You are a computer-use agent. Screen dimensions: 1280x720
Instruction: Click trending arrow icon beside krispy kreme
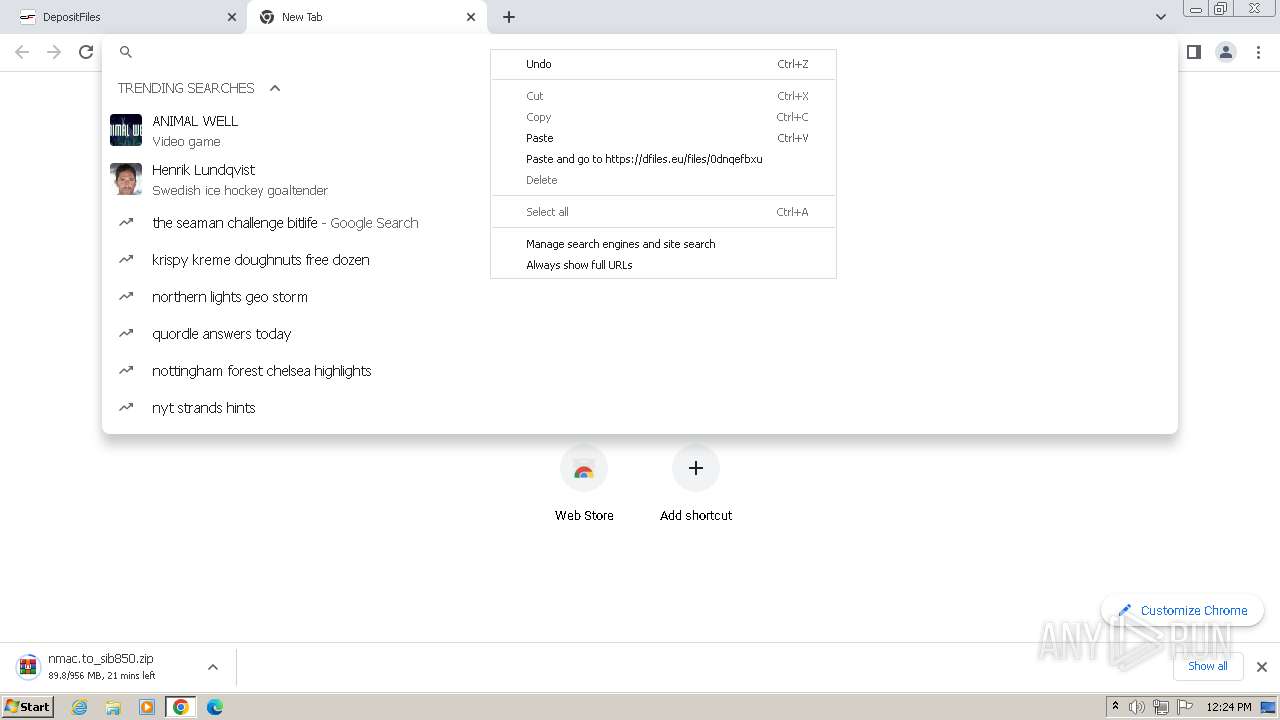(x=126, y=259)
